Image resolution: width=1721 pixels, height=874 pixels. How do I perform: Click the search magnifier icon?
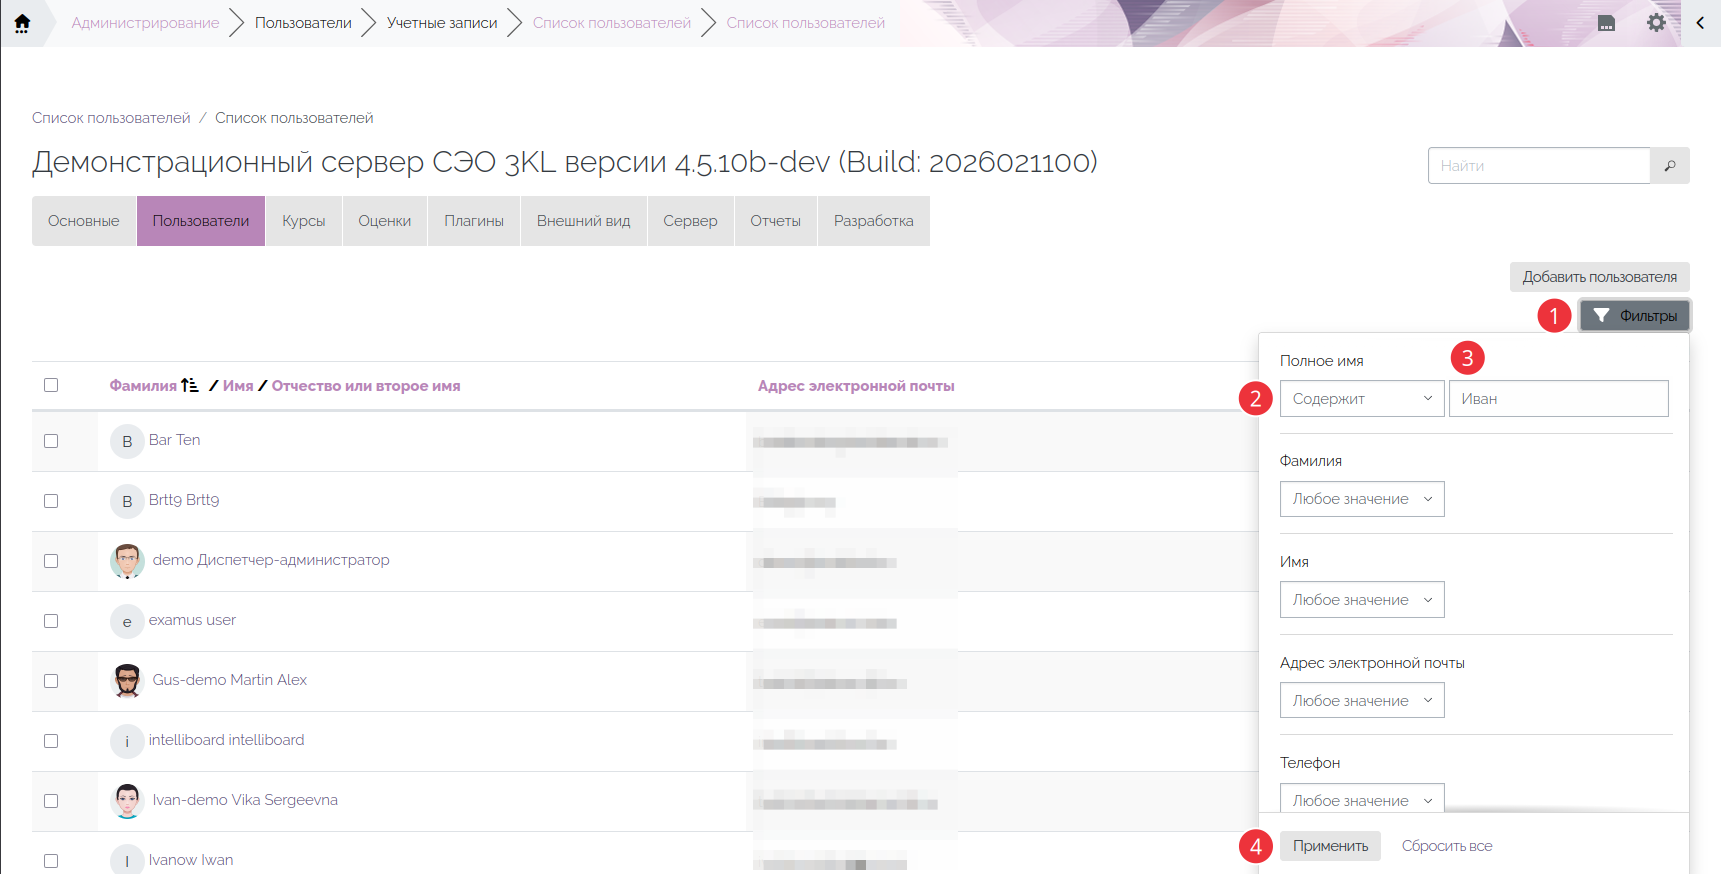coord(1669,166)
